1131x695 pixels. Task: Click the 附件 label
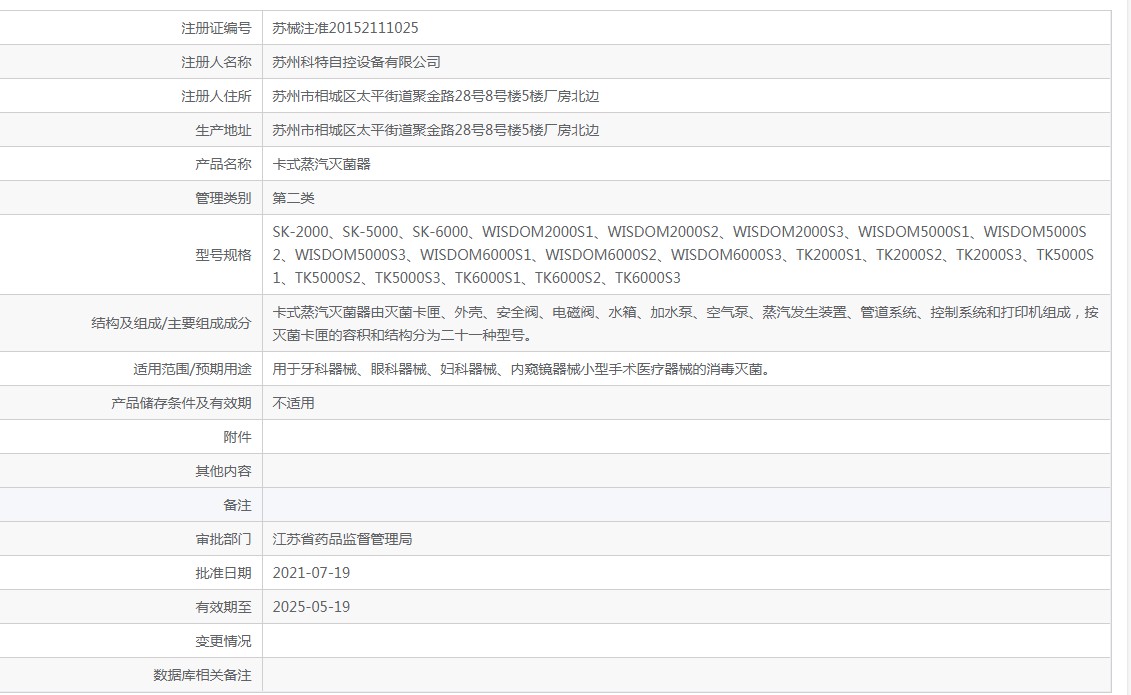[237, 437]
